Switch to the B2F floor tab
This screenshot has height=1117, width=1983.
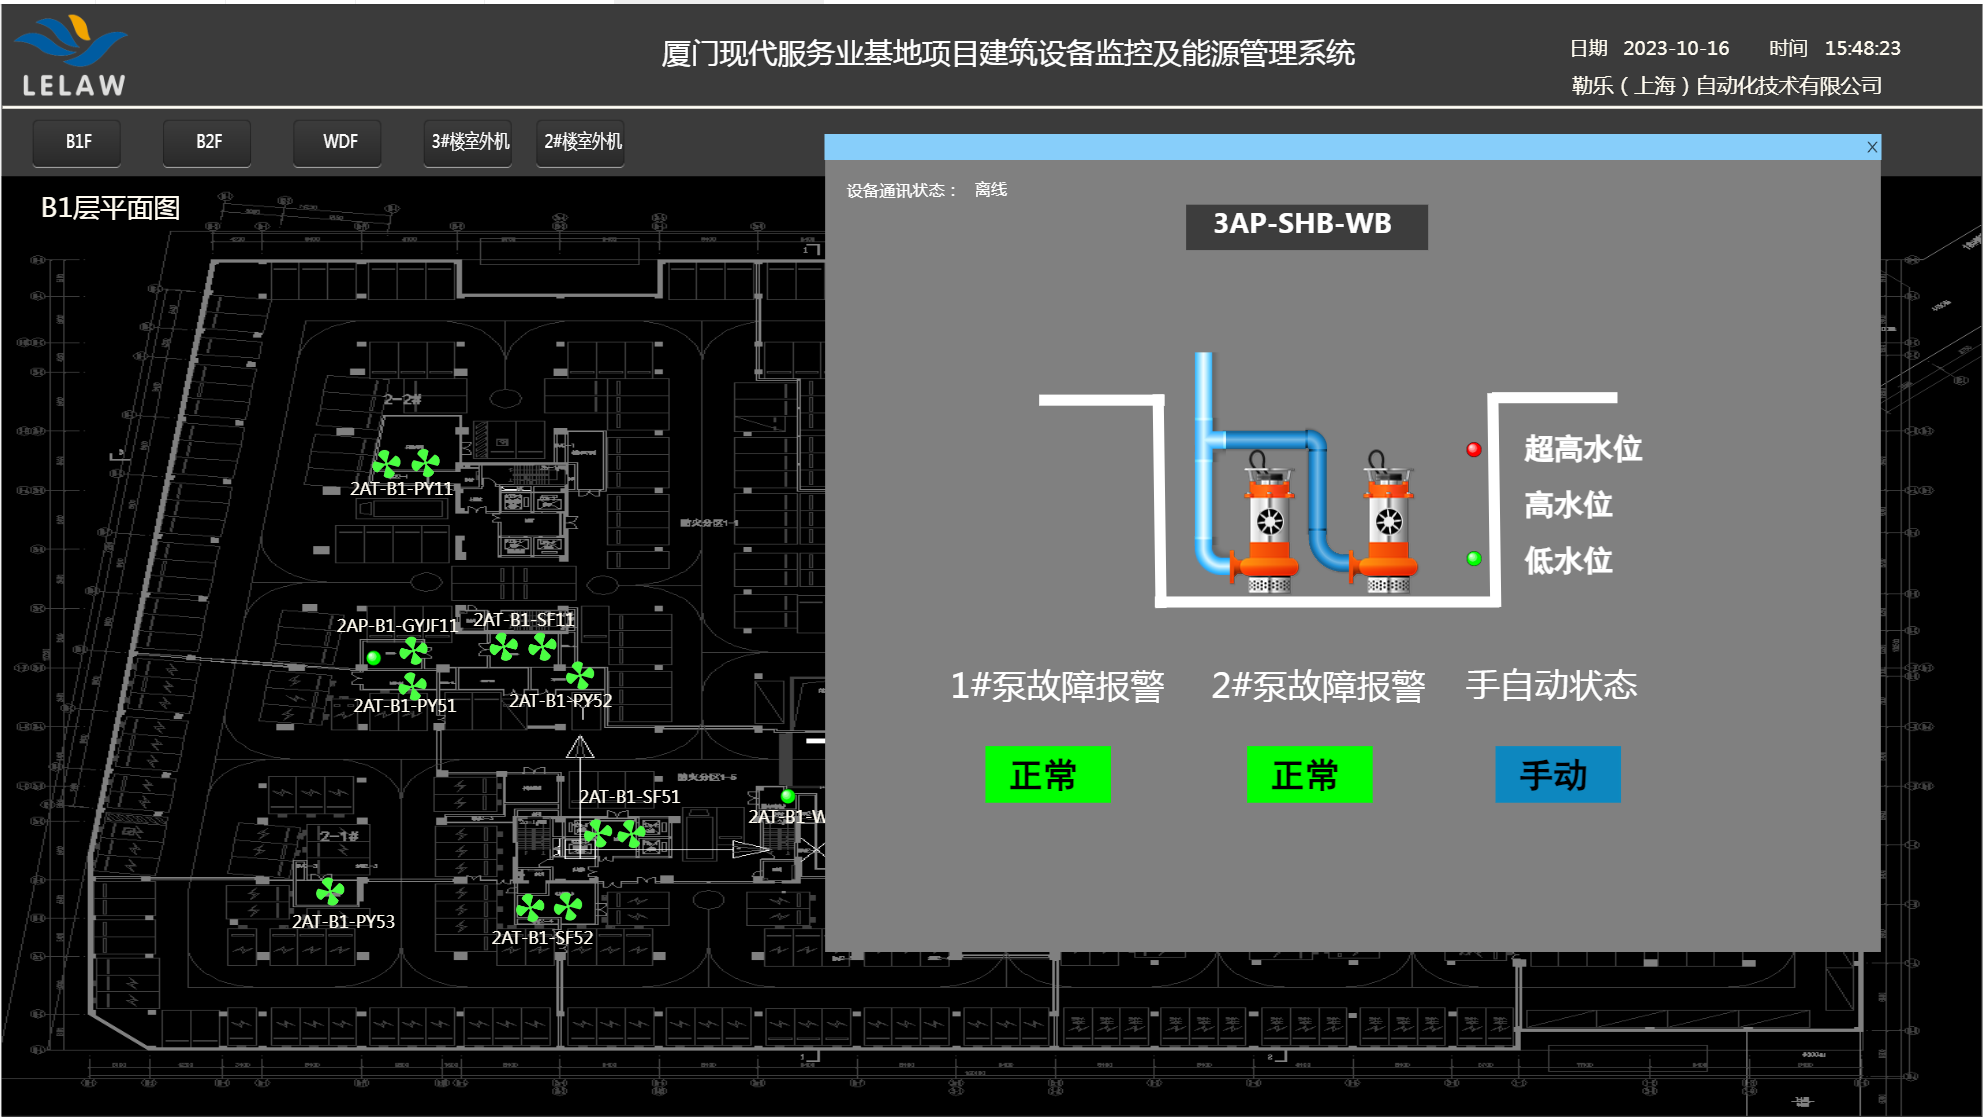208,142
